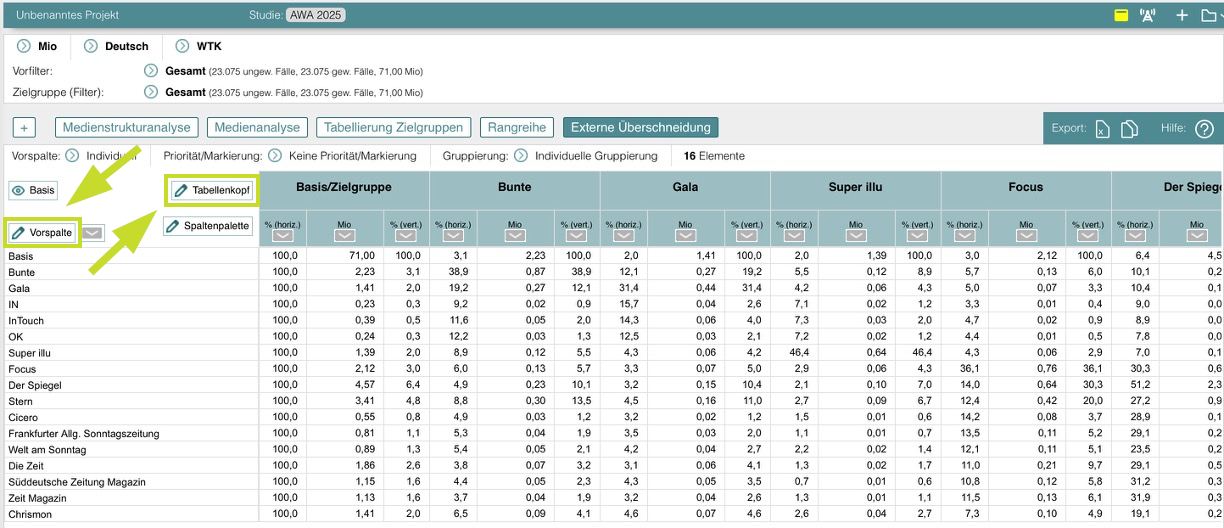Screen dimensions: 1224x528
Task: Expand the Vorfilter Gesamt selector
Action: pos(151,71)
